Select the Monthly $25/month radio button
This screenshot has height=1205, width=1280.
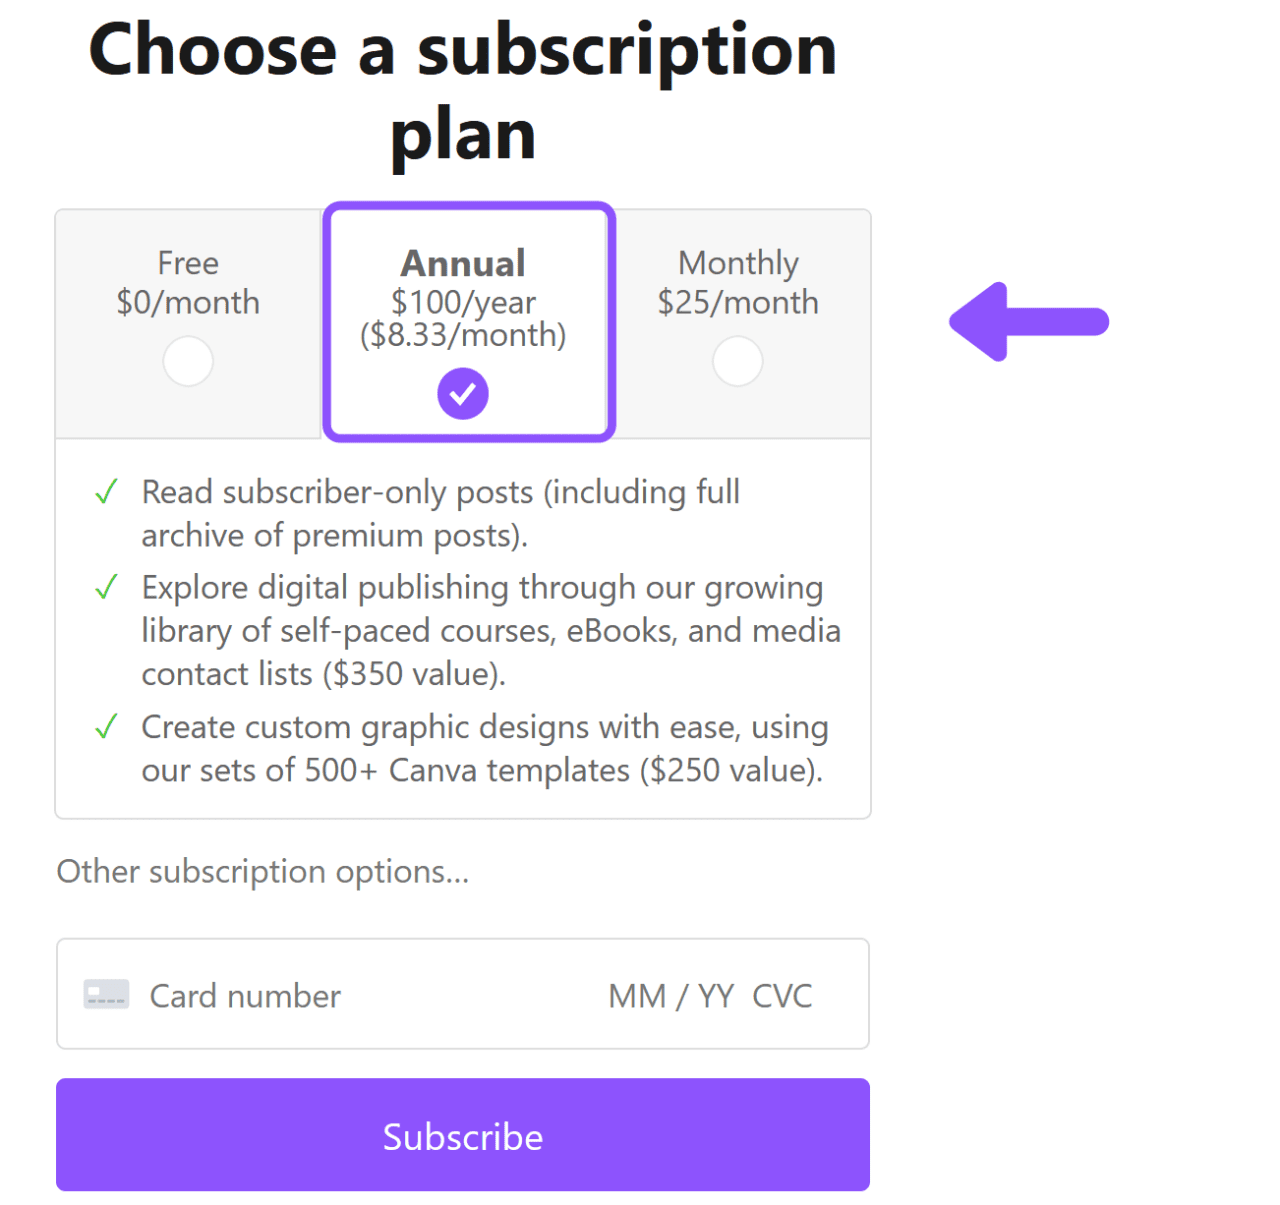tap(738, 361)
